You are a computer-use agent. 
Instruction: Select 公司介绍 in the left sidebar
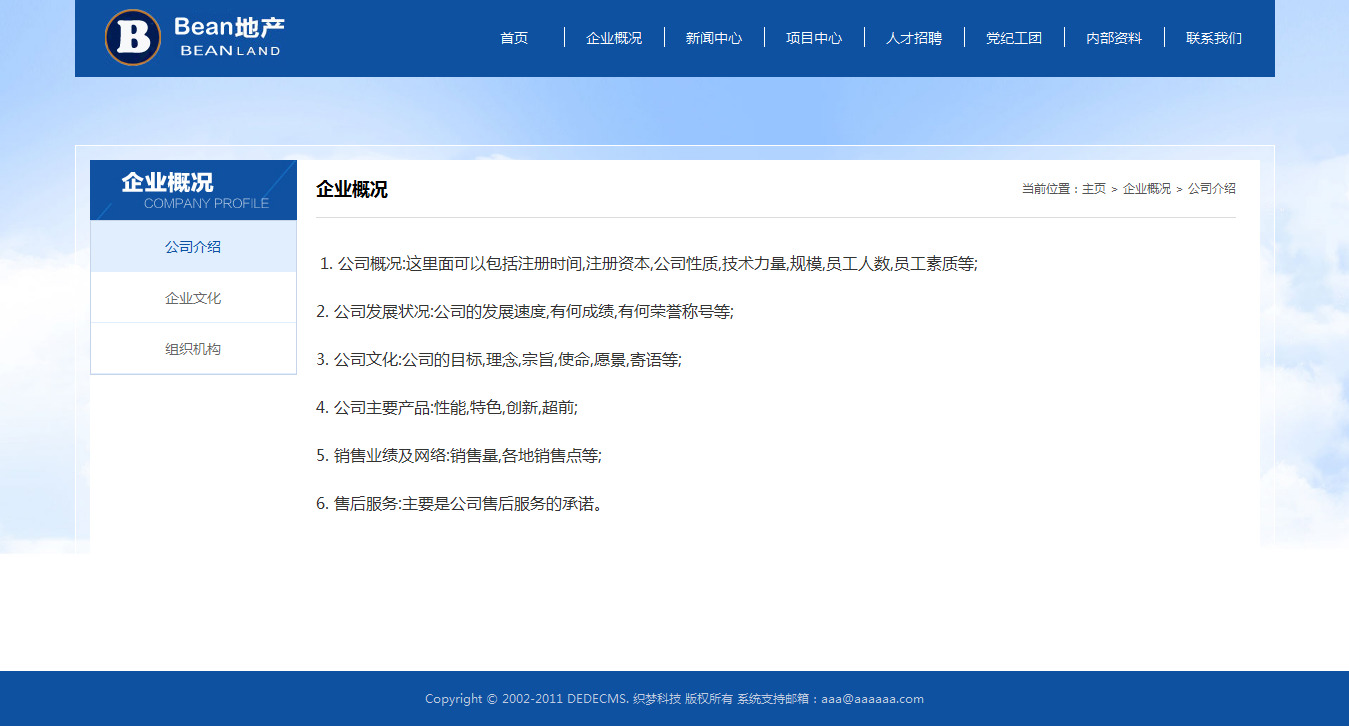pyautogui.click(x=193, y=247)
